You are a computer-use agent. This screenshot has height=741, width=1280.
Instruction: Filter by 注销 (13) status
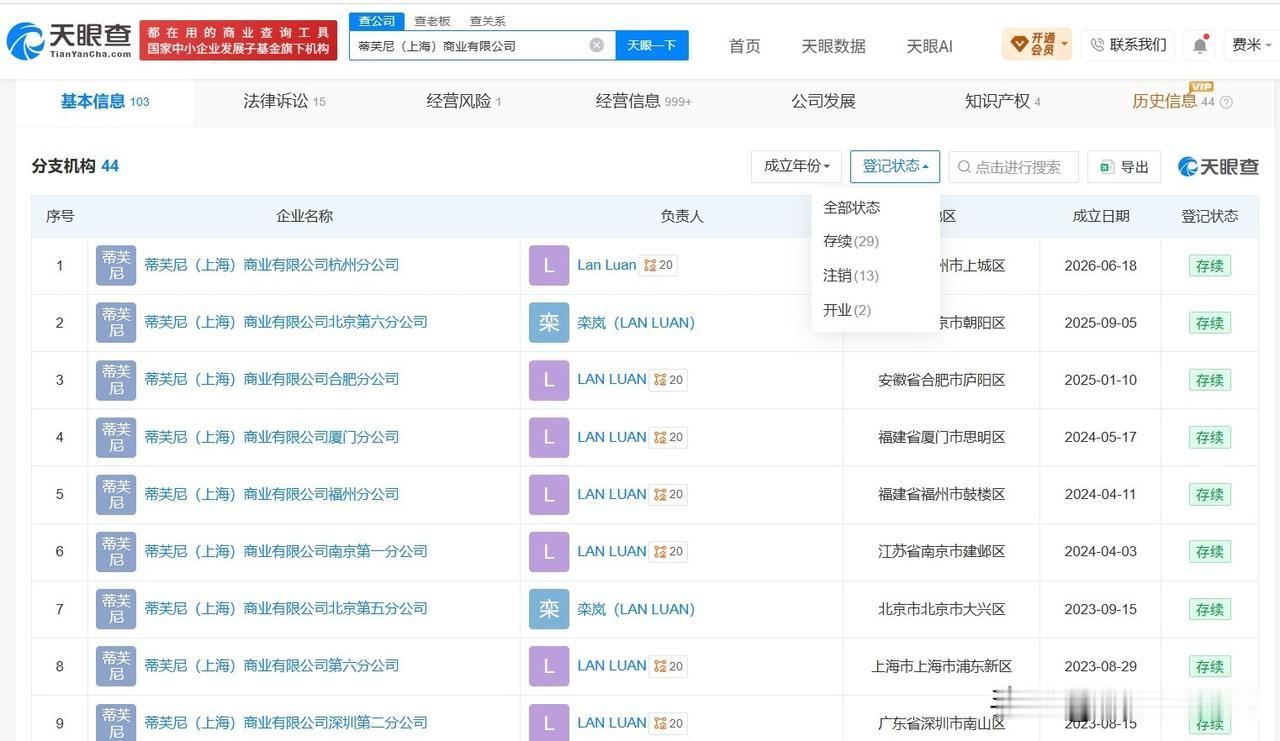coord(851,275)
